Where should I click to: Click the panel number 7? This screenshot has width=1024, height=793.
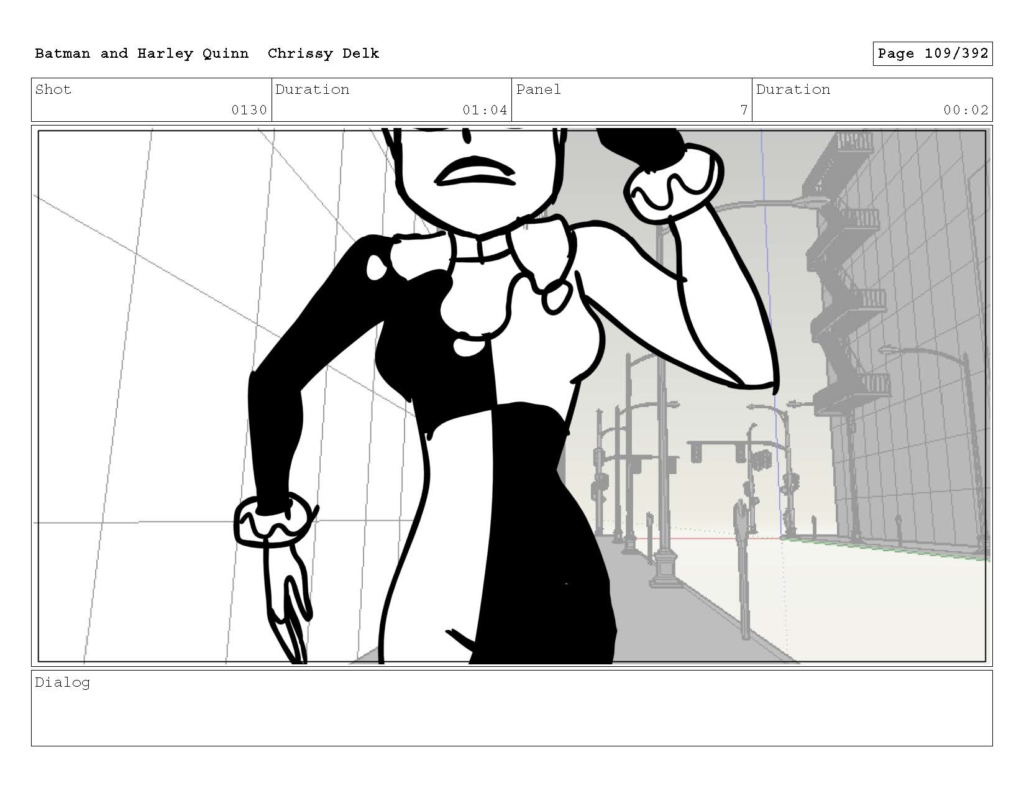click(743, 110)
